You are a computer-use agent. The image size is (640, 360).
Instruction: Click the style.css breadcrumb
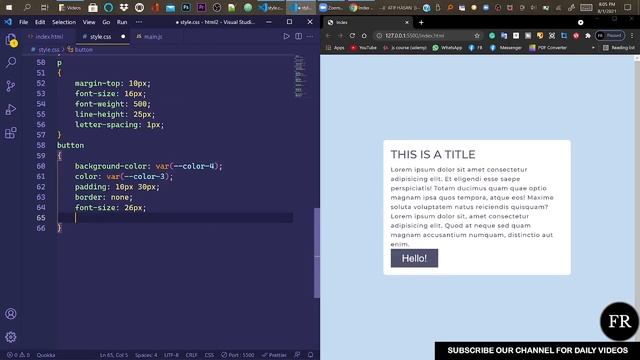click(49, 49)
